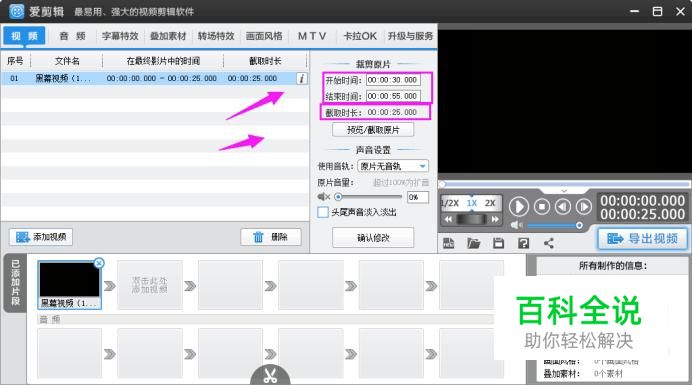
Task: Open the 升级与服务 tab
Action: coord(410,36)
